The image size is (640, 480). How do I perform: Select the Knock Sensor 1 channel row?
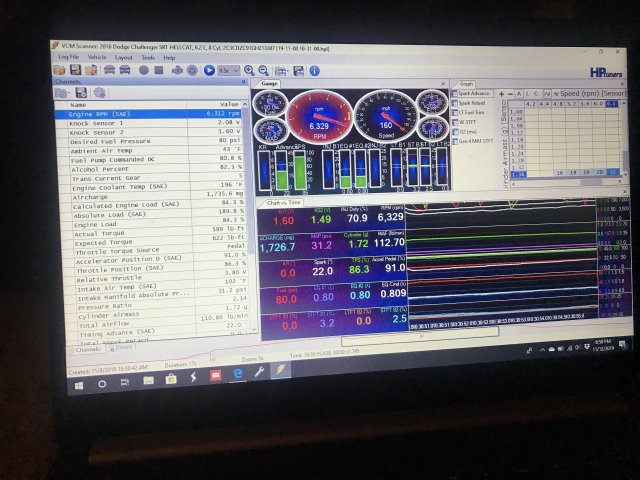click(150, 123)
